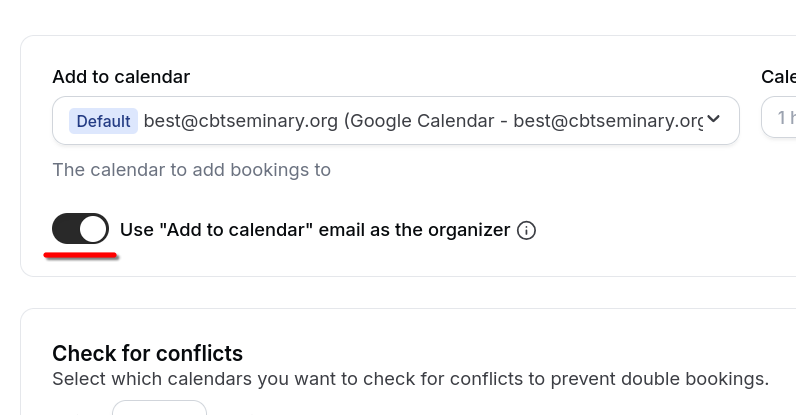Click the Check for conflicts heading
796x415 pixels.
click(147, 353)
